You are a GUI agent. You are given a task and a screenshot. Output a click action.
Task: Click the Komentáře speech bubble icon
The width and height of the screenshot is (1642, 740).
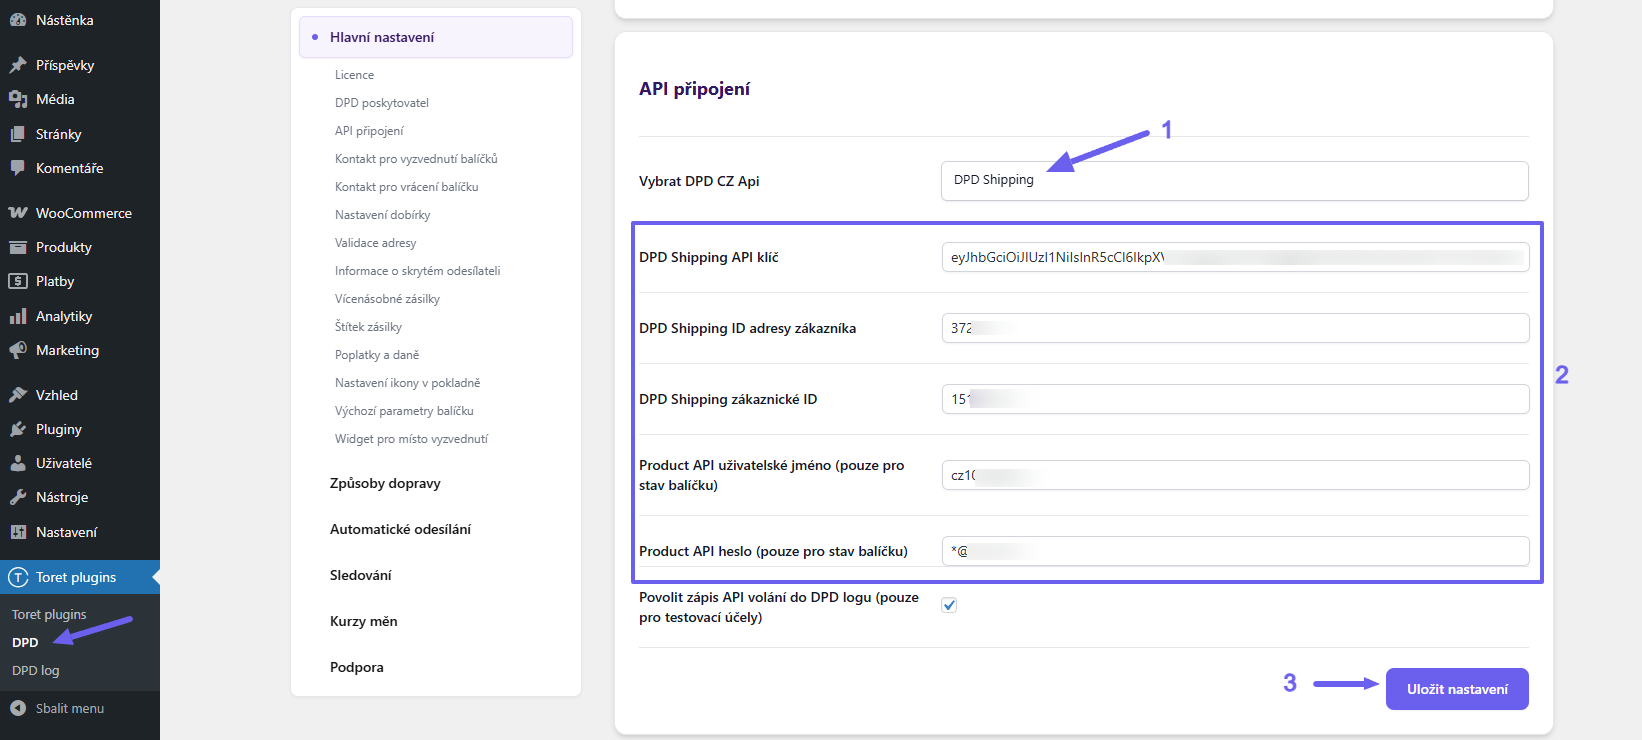18,168
